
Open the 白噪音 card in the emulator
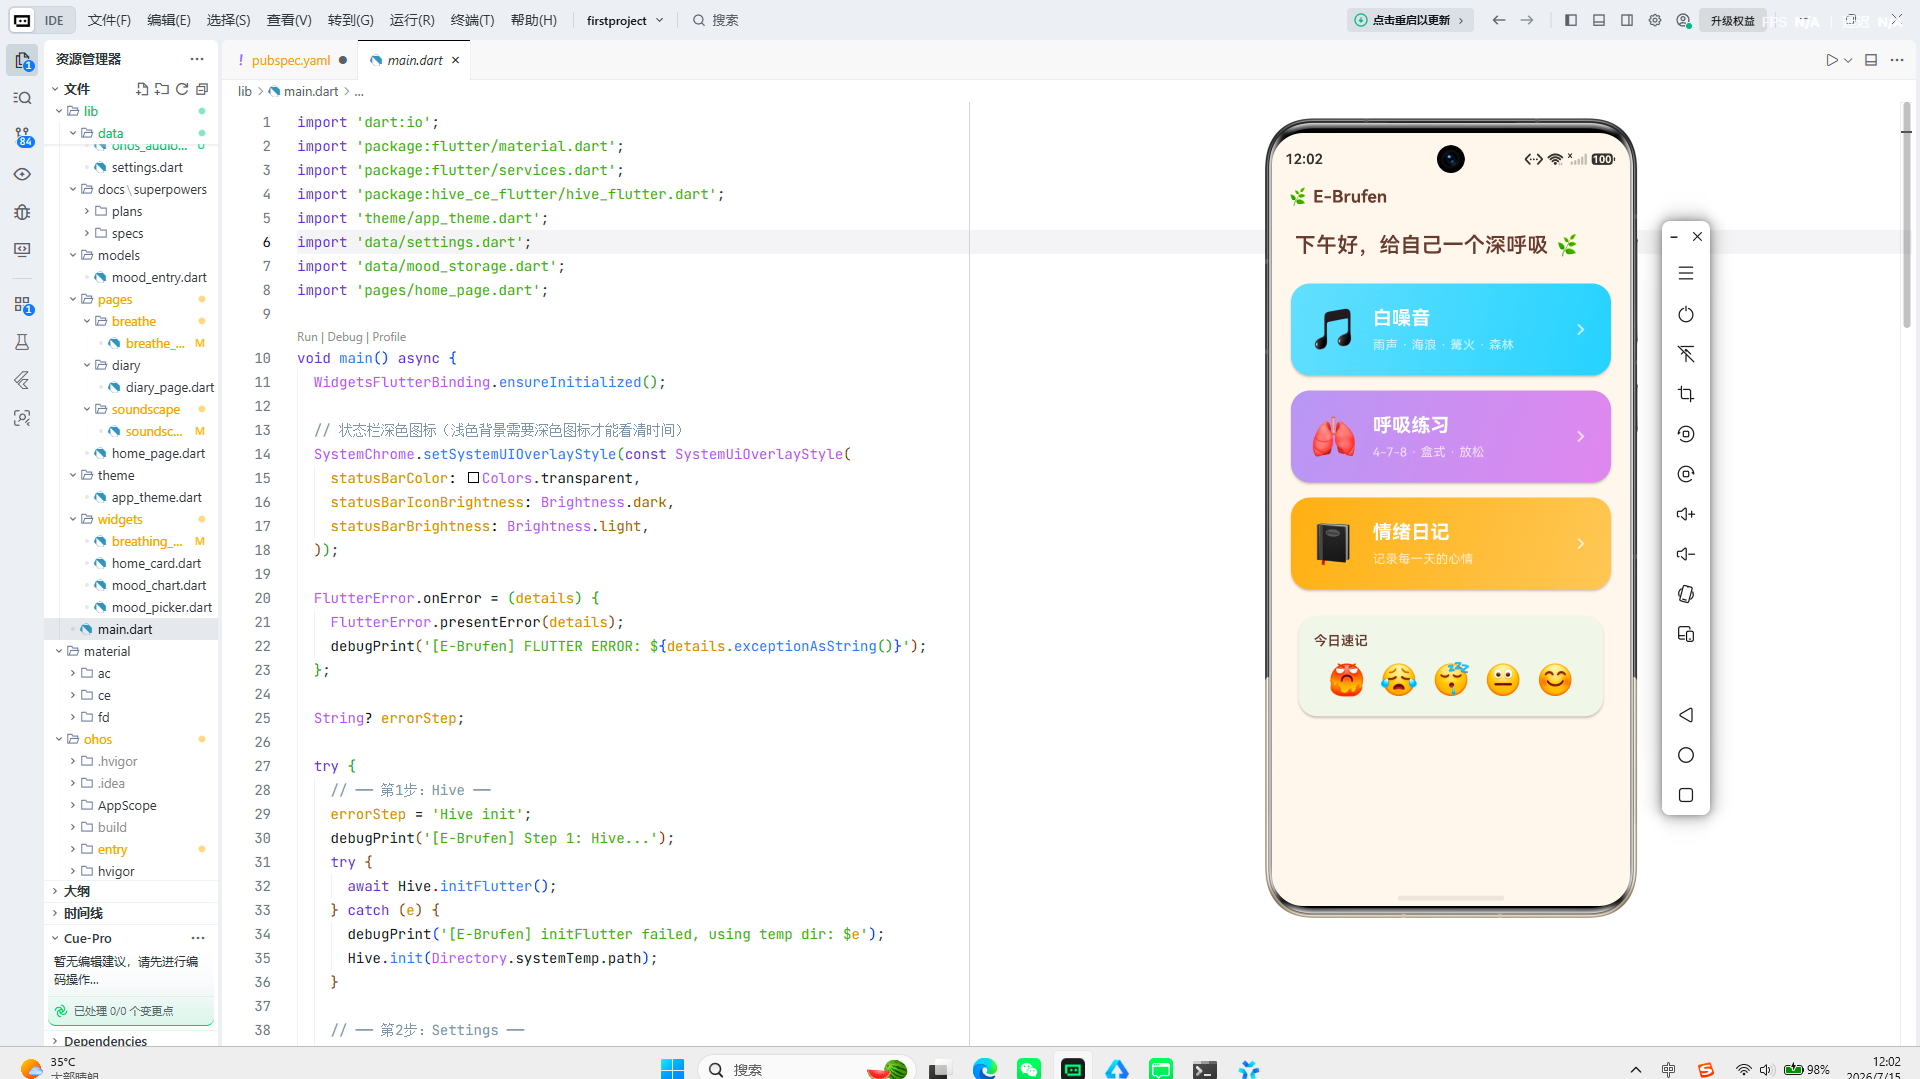click(x=1450, y=329)
